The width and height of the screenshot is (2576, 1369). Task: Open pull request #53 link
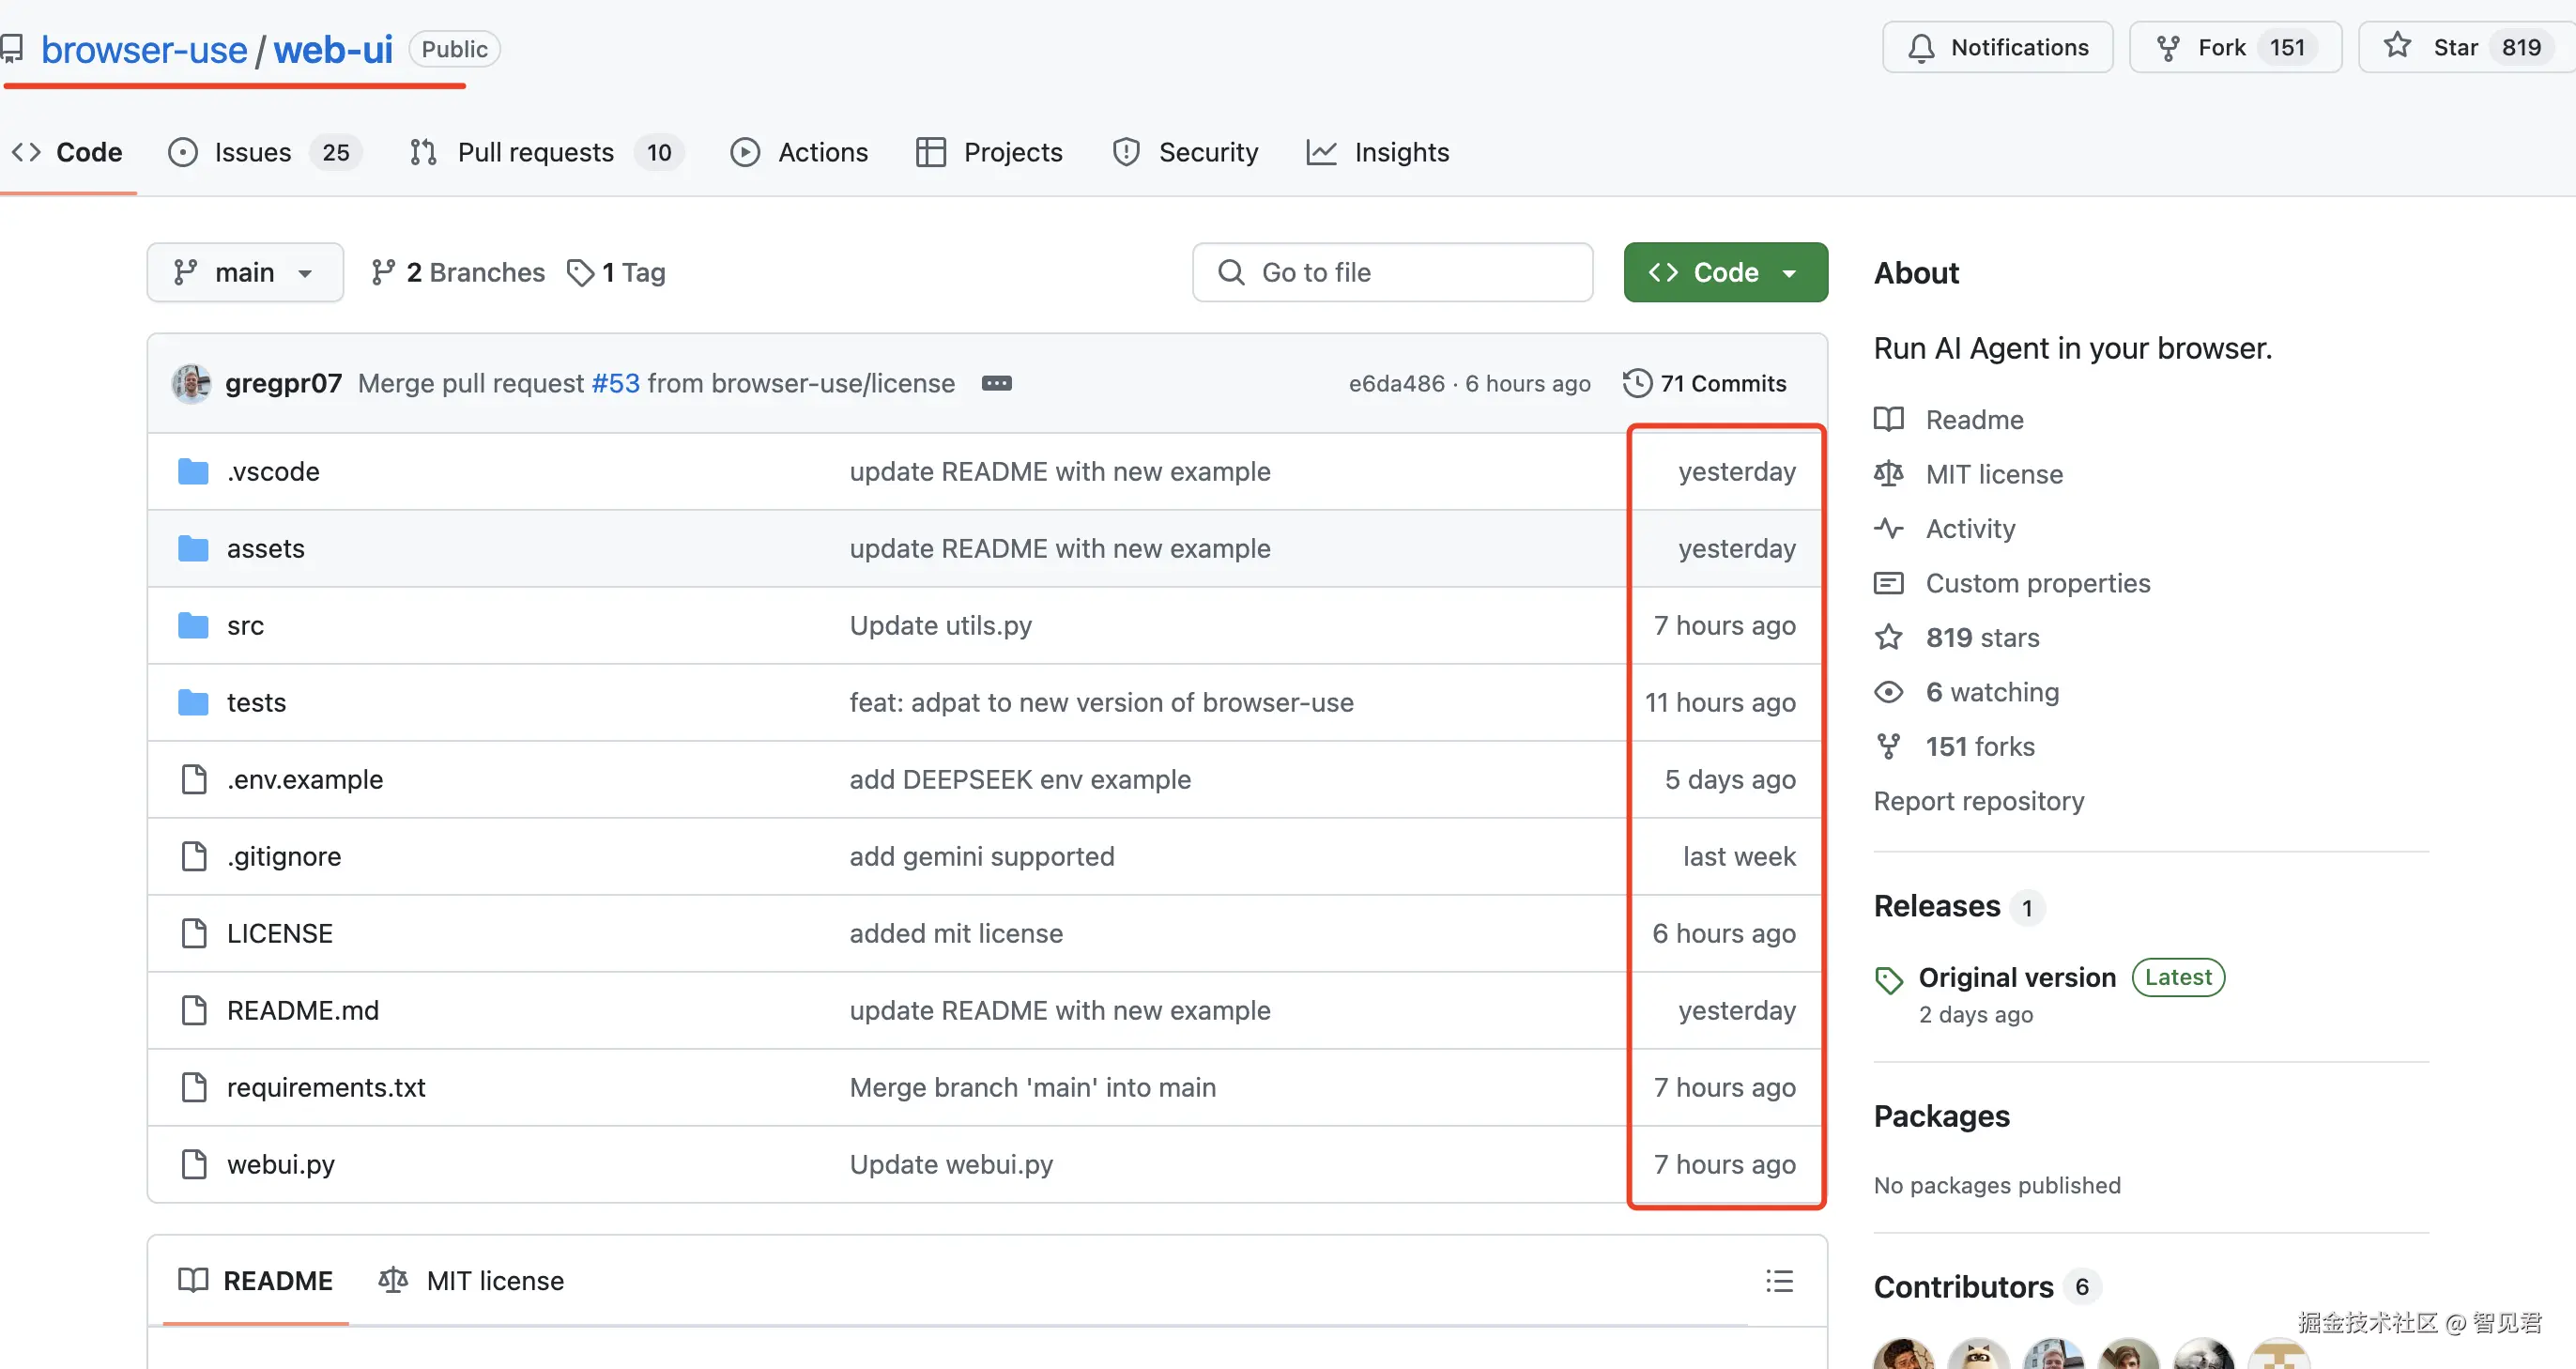[x=615, y=384]
